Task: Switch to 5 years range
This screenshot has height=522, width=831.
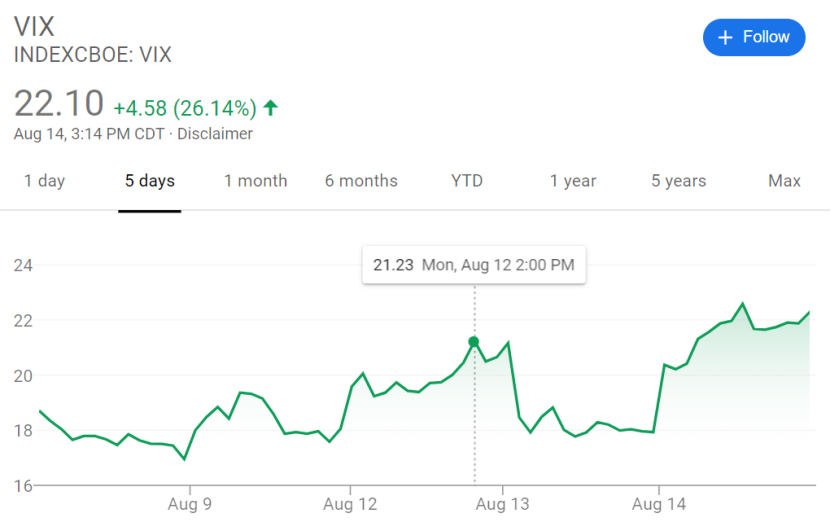Action: tap(679, 181)
